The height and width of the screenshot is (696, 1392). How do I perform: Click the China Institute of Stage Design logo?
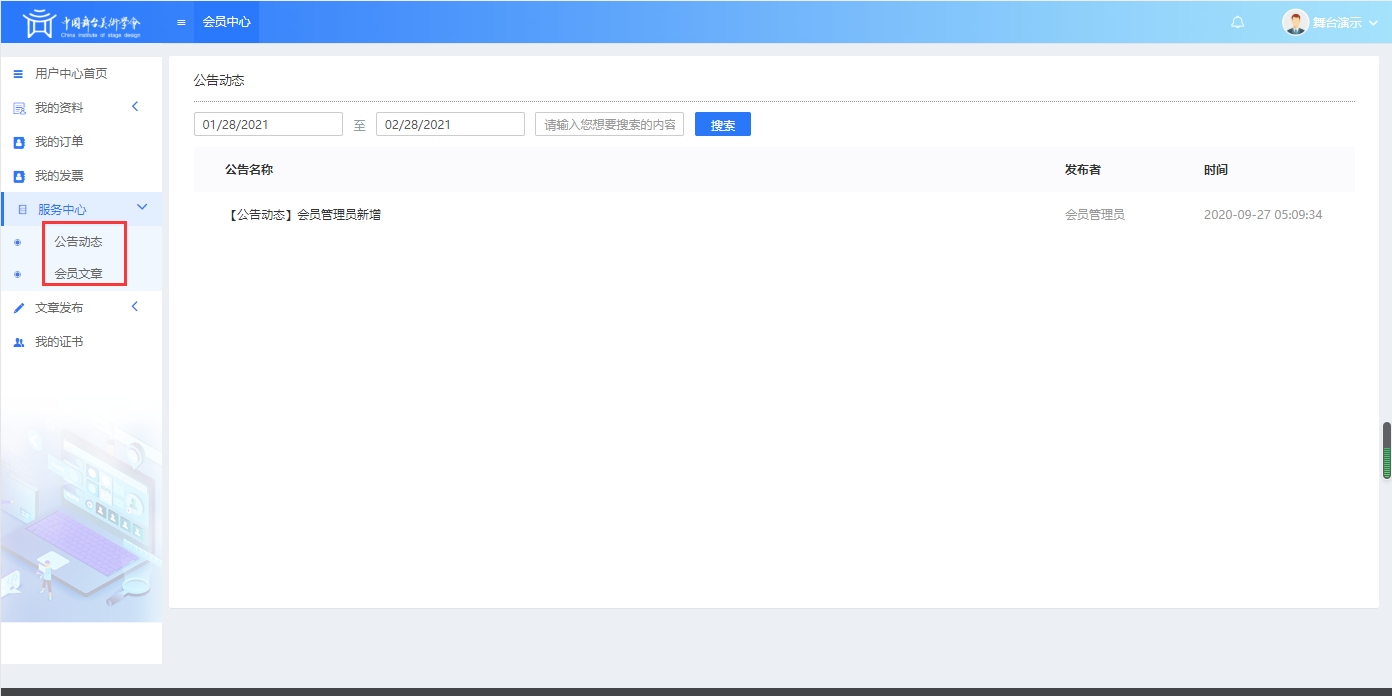point(82,22)
